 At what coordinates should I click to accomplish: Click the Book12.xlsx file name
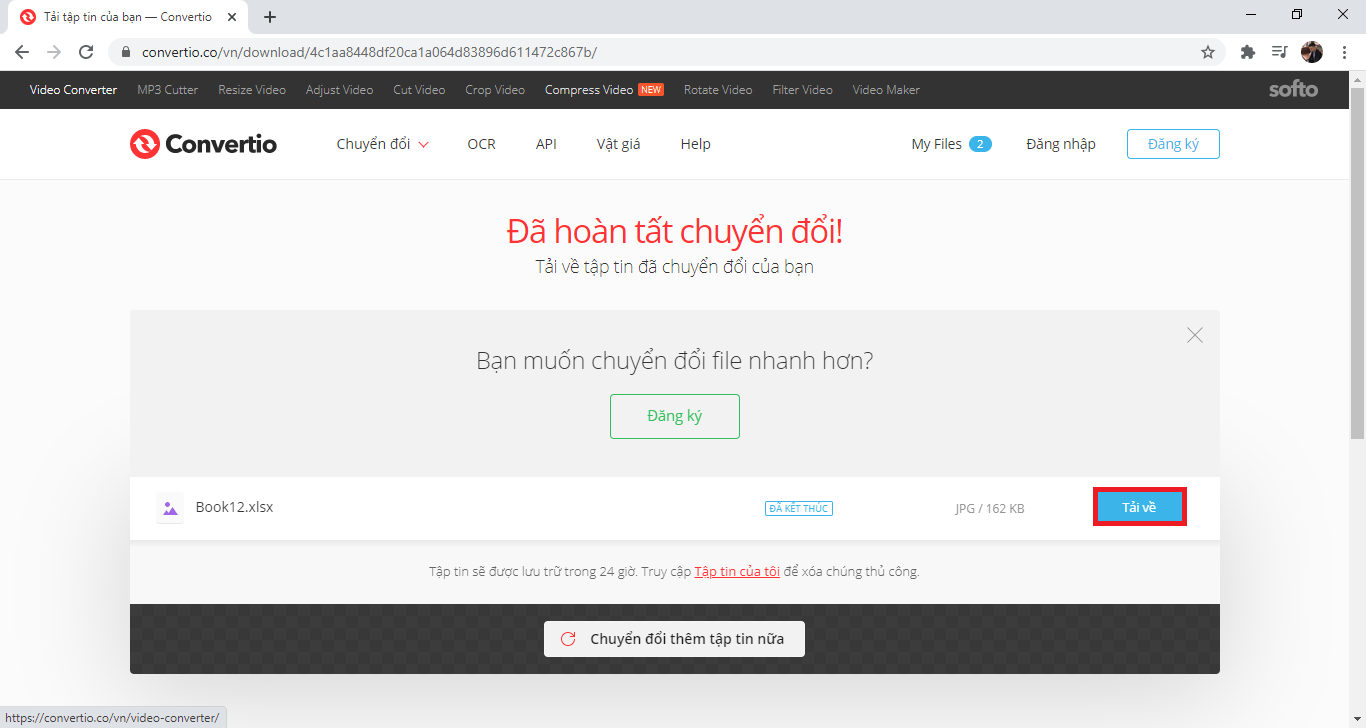234,507
